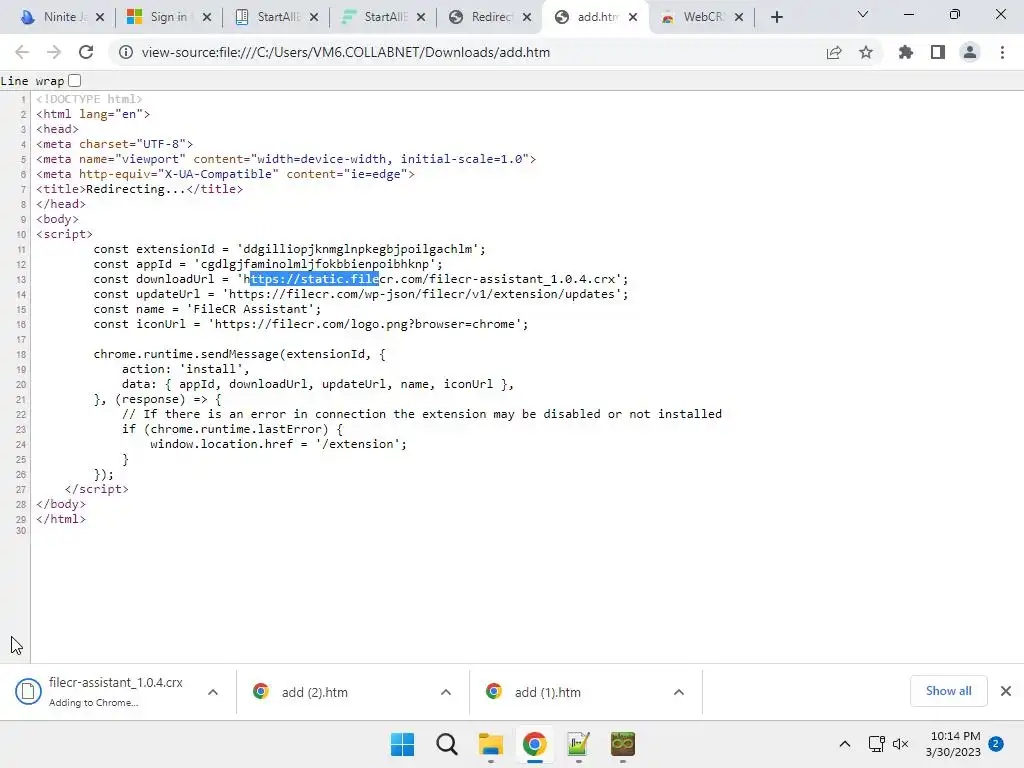Bookmark this tab with star icon
1024x768 pixels.
(866, 52)
